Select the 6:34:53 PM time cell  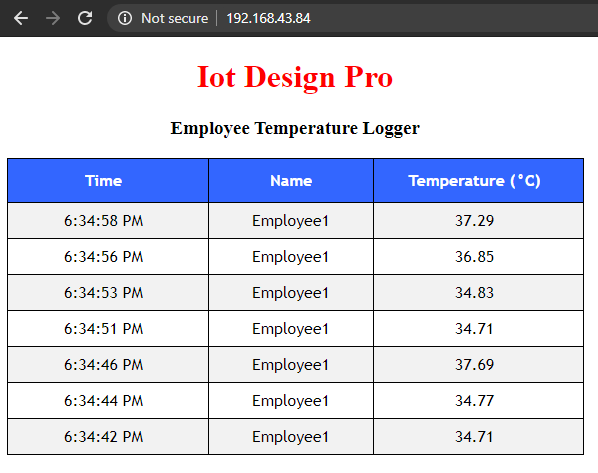108,293
